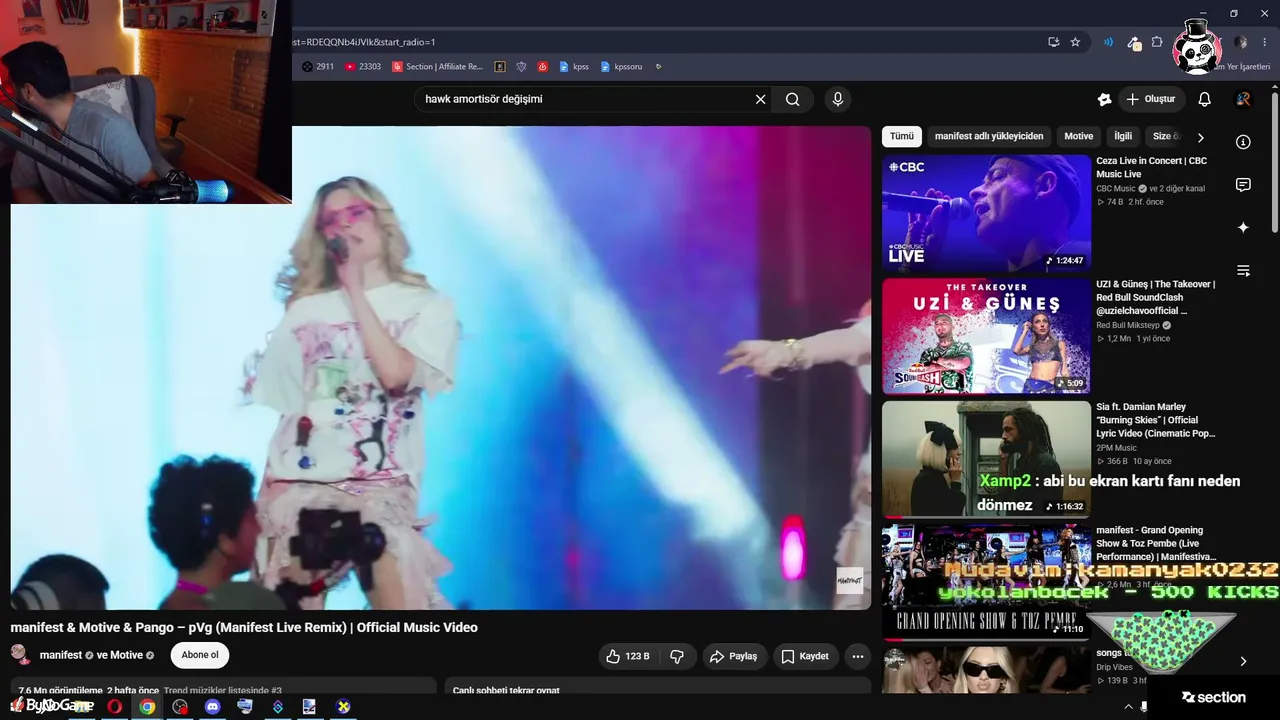1280x720 pixels.
Task: Open the manifest channel avatar
Action: pos(20,655)
